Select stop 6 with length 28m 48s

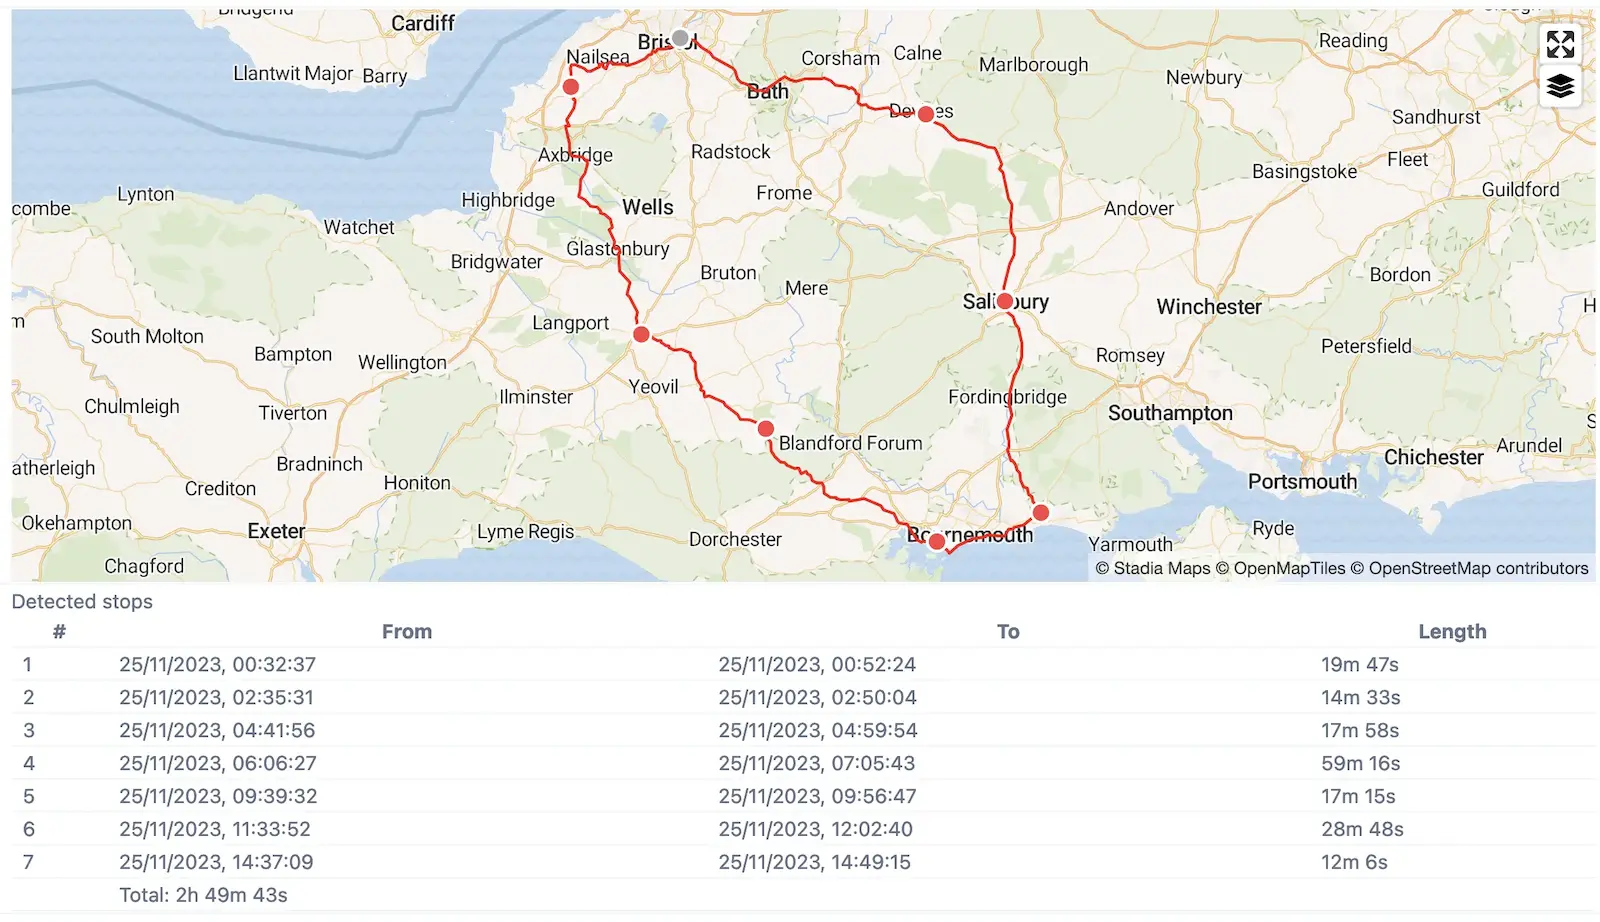pyautogui.click(x=1361, y=829)
